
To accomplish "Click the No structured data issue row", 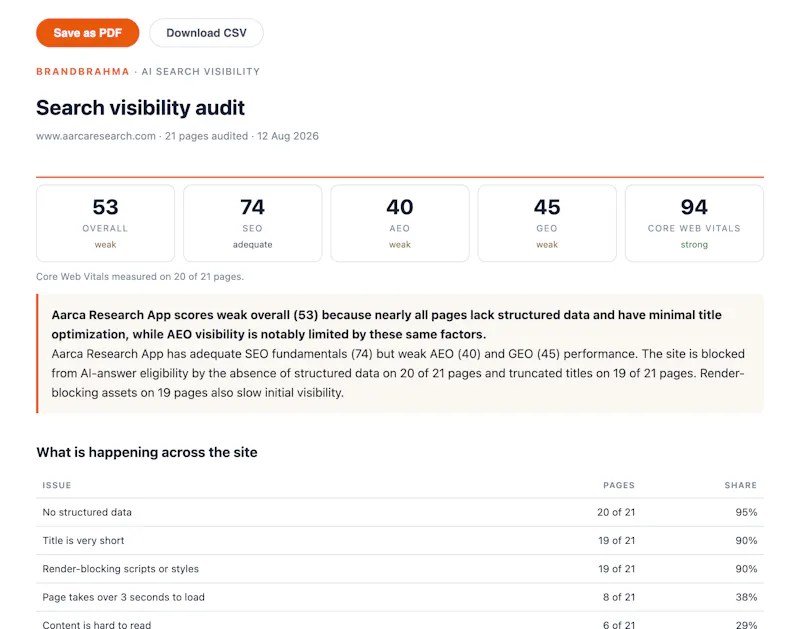I will (400, 512).
